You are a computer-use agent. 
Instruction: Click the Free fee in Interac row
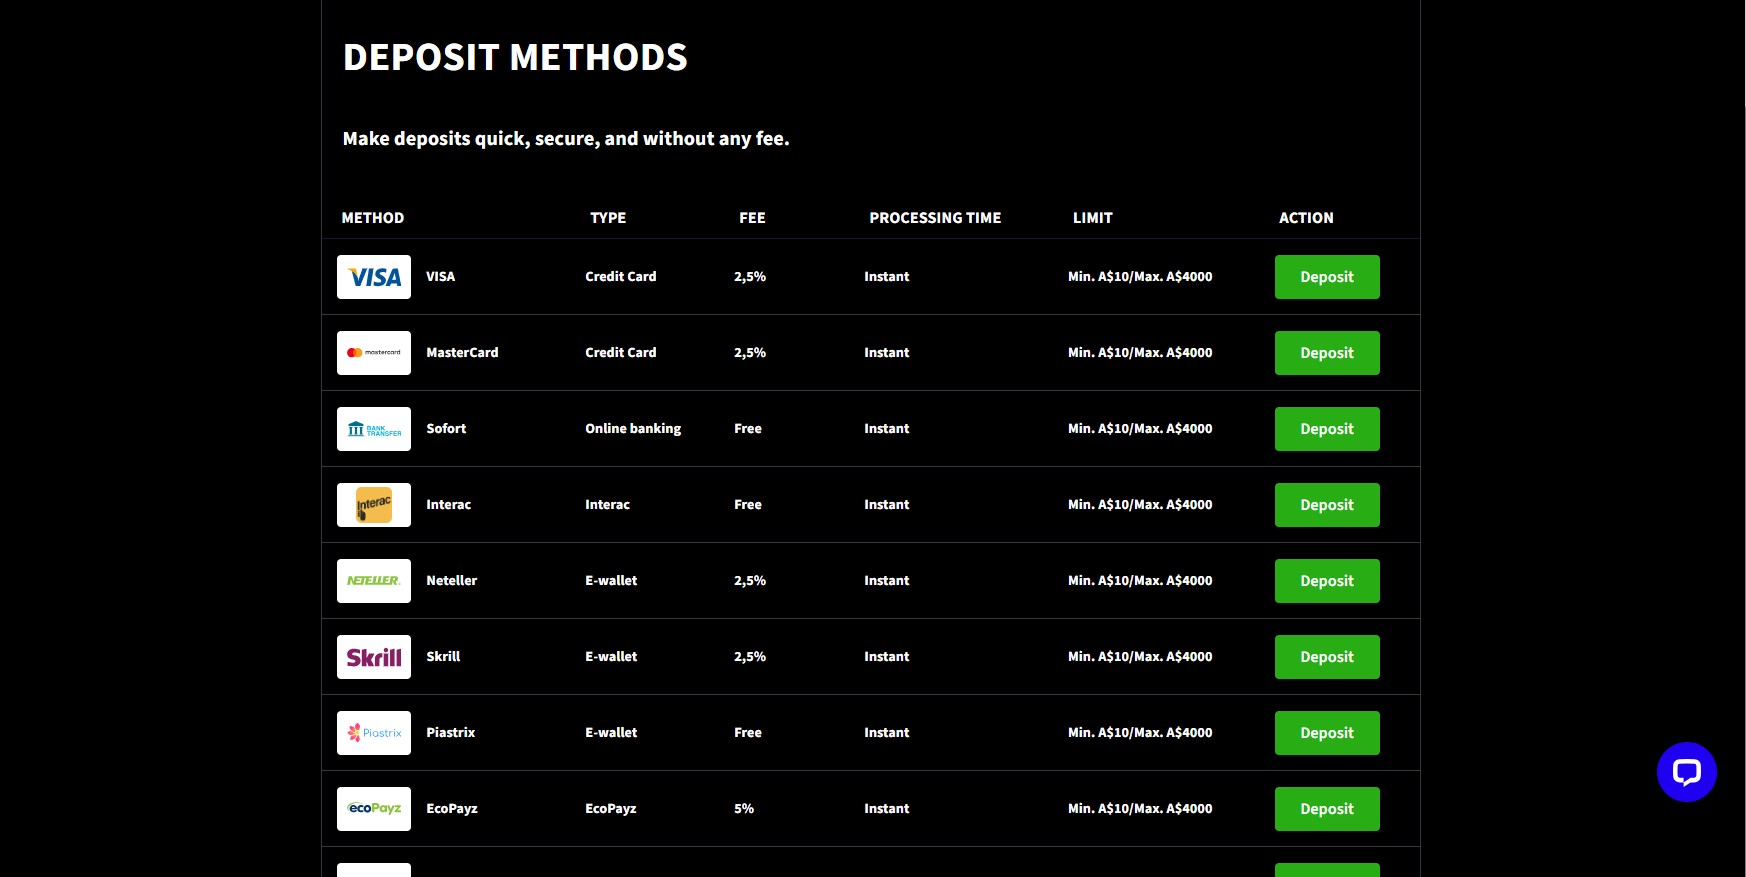[748, 505]
